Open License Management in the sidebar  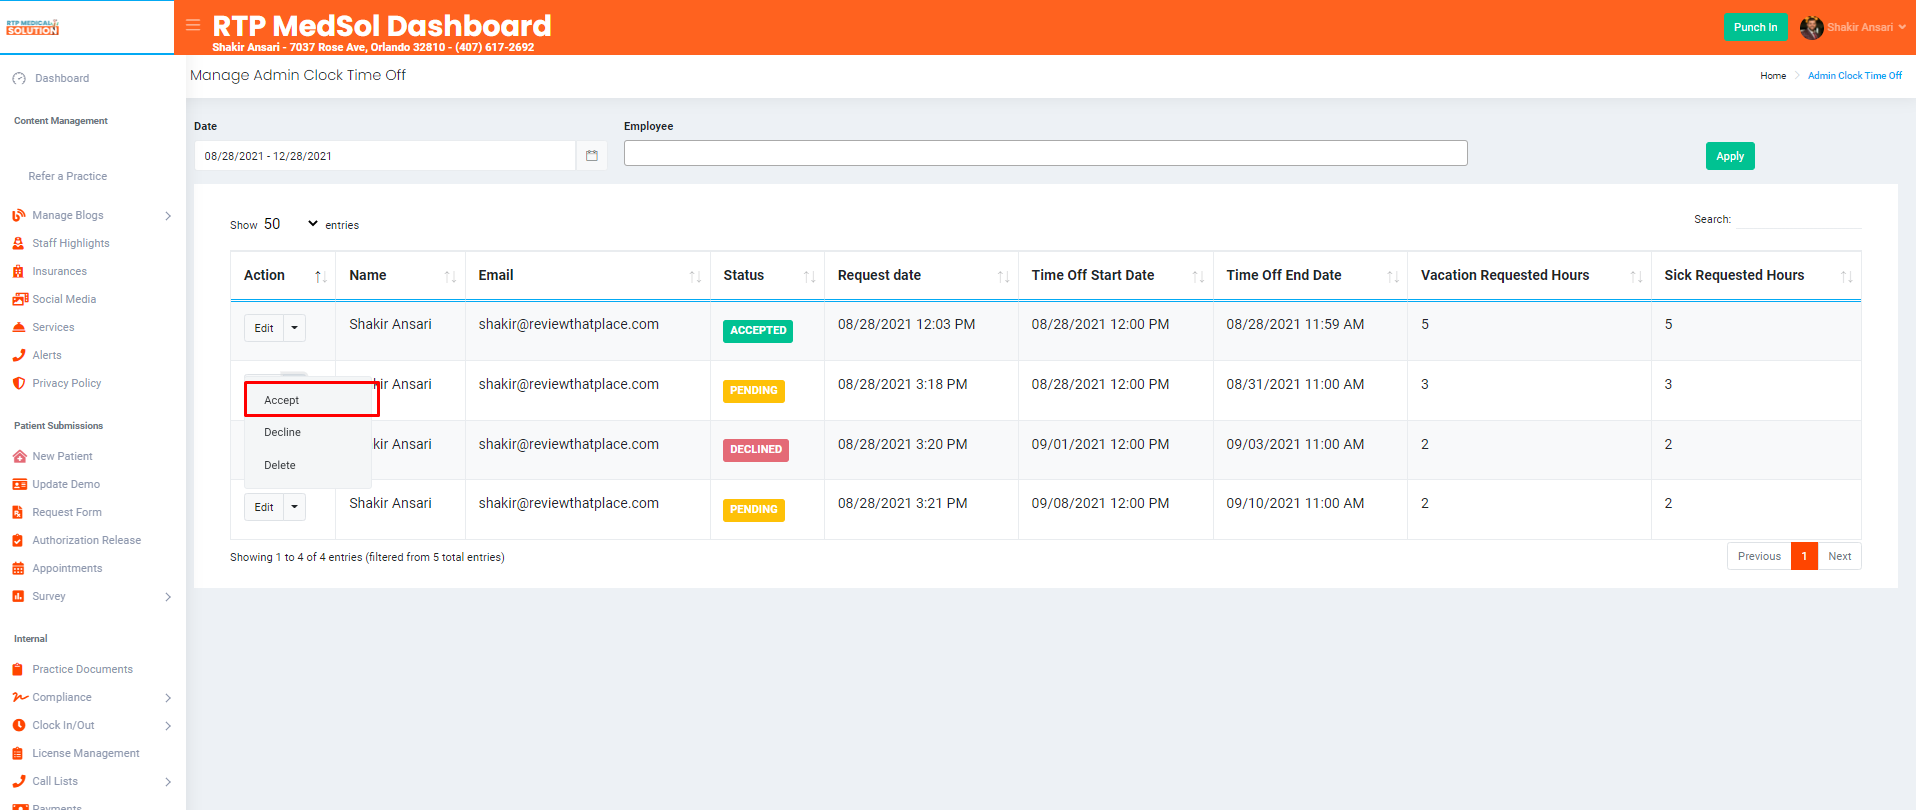click(85, 753)
